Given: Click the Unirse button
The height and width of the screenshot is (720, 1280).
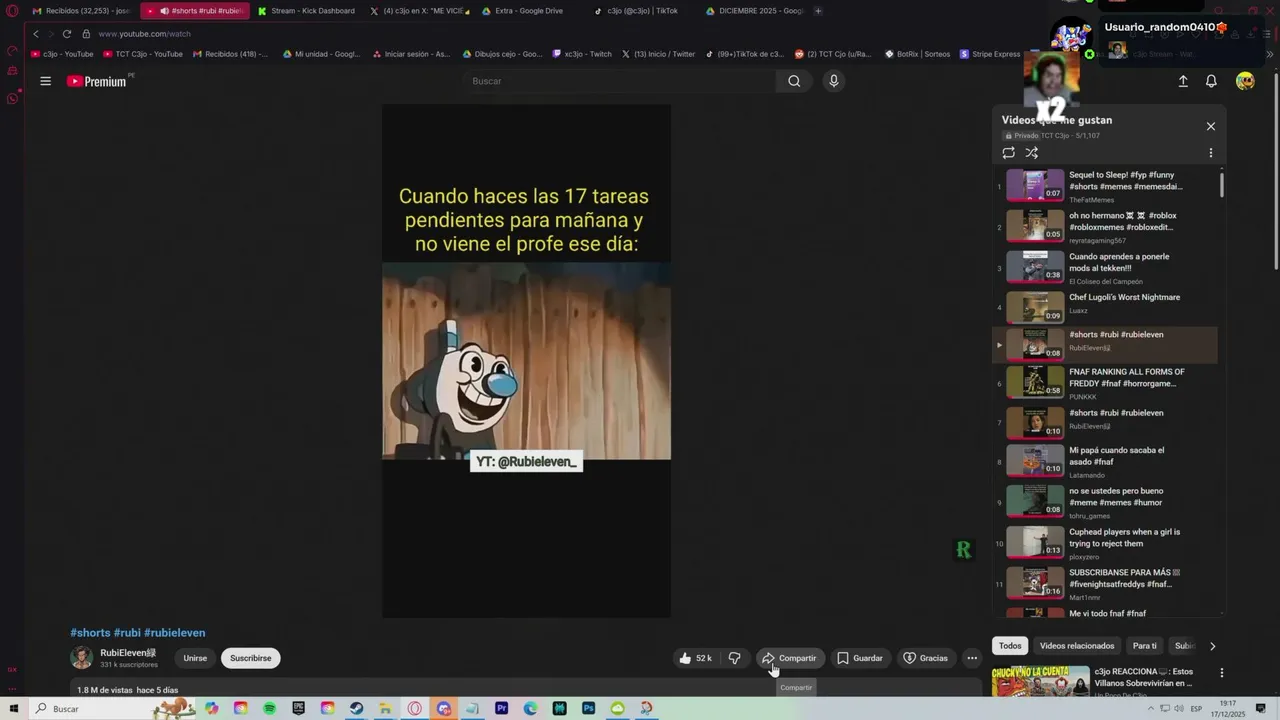Looking at the screenshot, I should 195,658.
